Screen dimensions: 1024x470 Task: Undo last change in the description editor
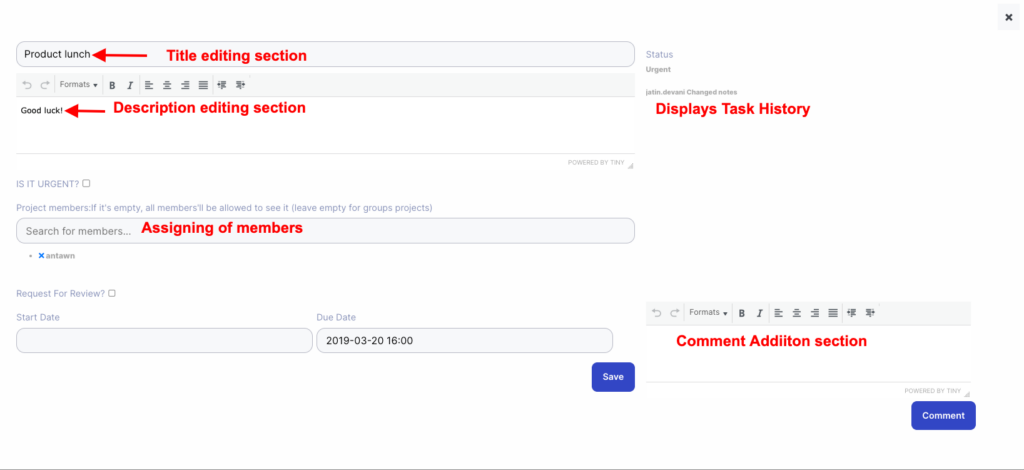point(27,85)
